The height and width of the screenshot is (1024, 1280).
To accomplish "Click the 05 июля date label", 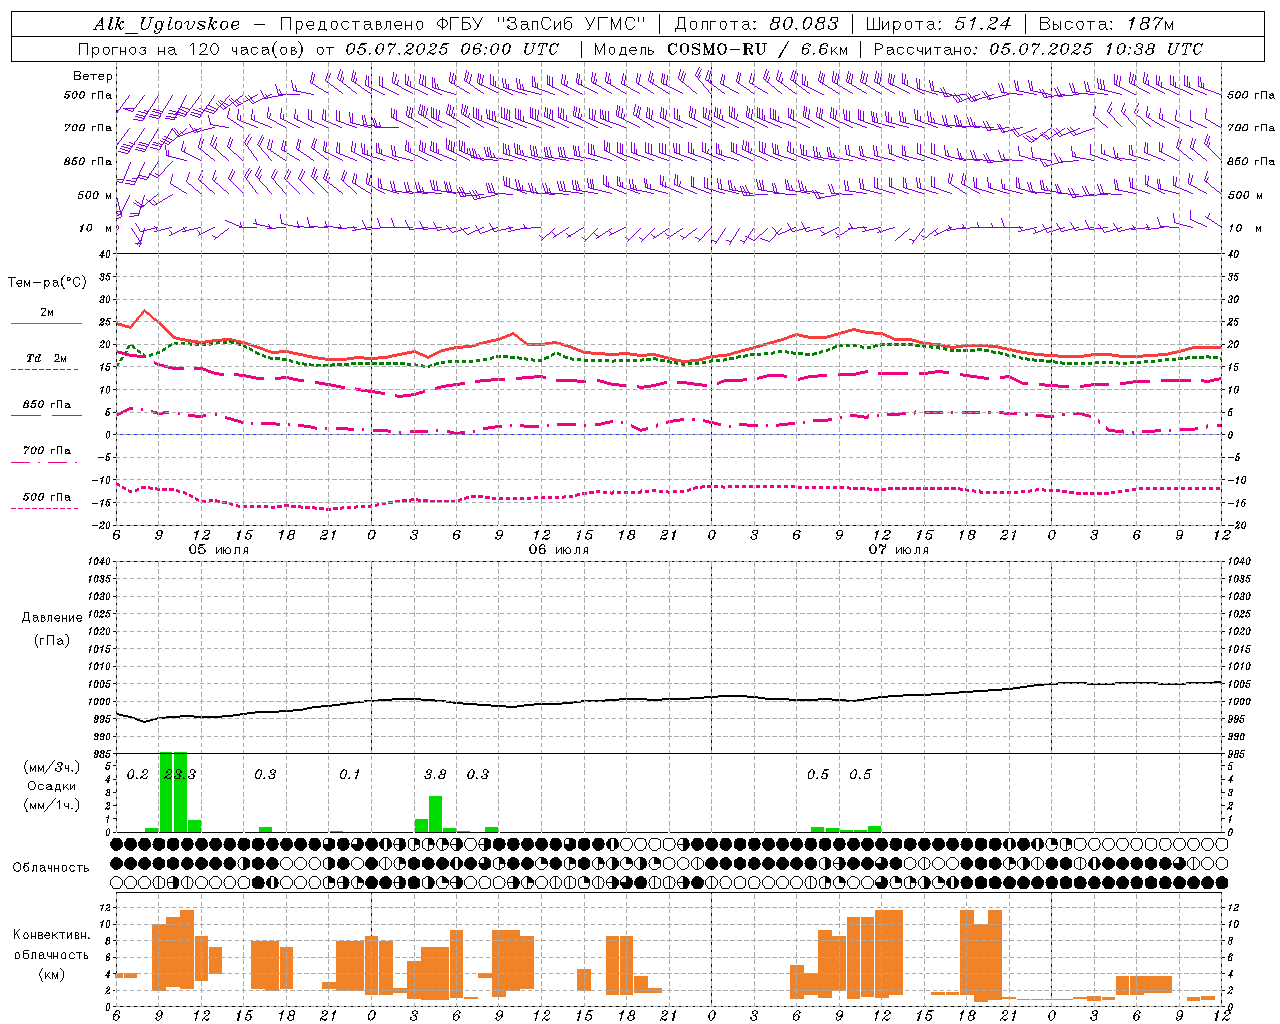I will [x=219, y=550].
